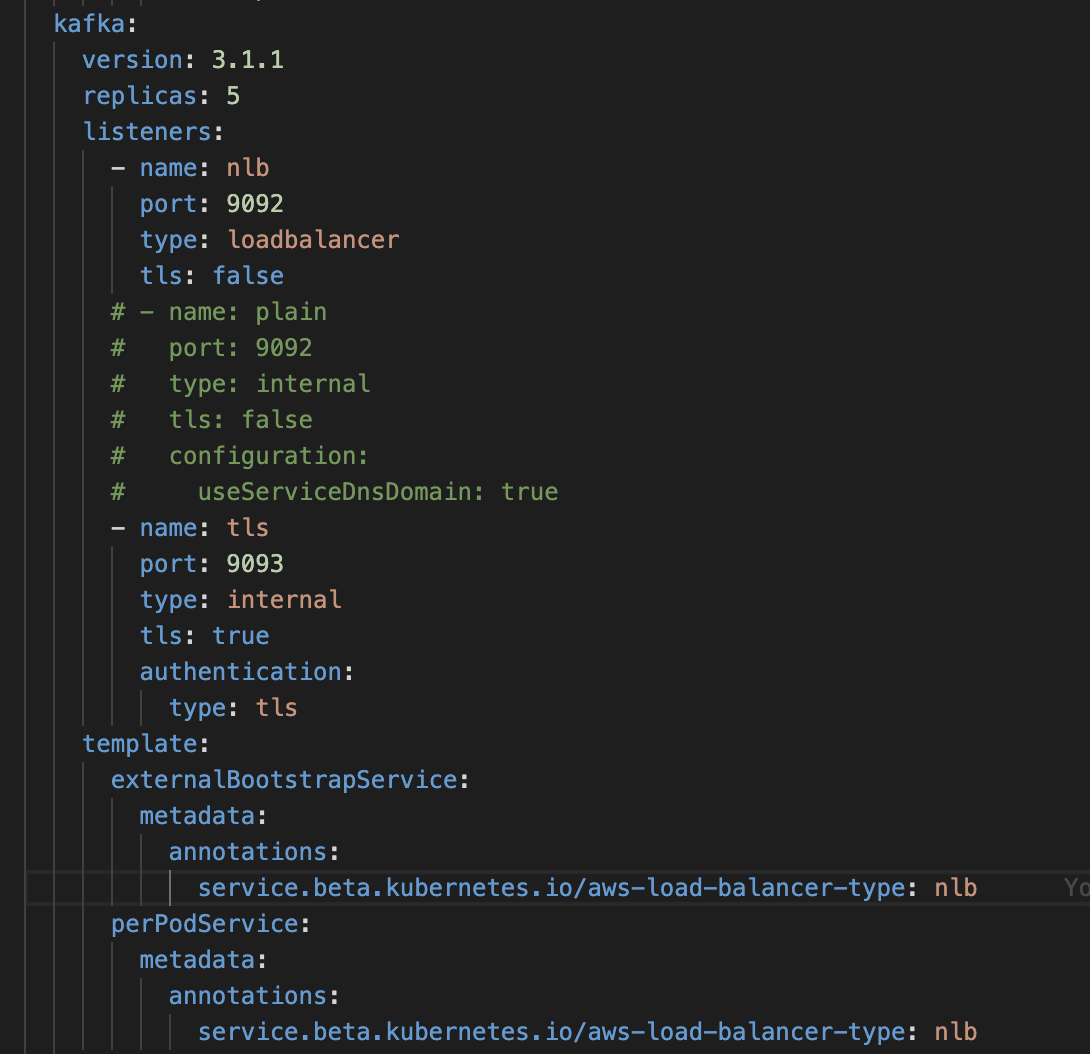Click the 'tls' value under authentication
The height and width of the screenshot is (1054, 1090).
(x=277, y=708)
